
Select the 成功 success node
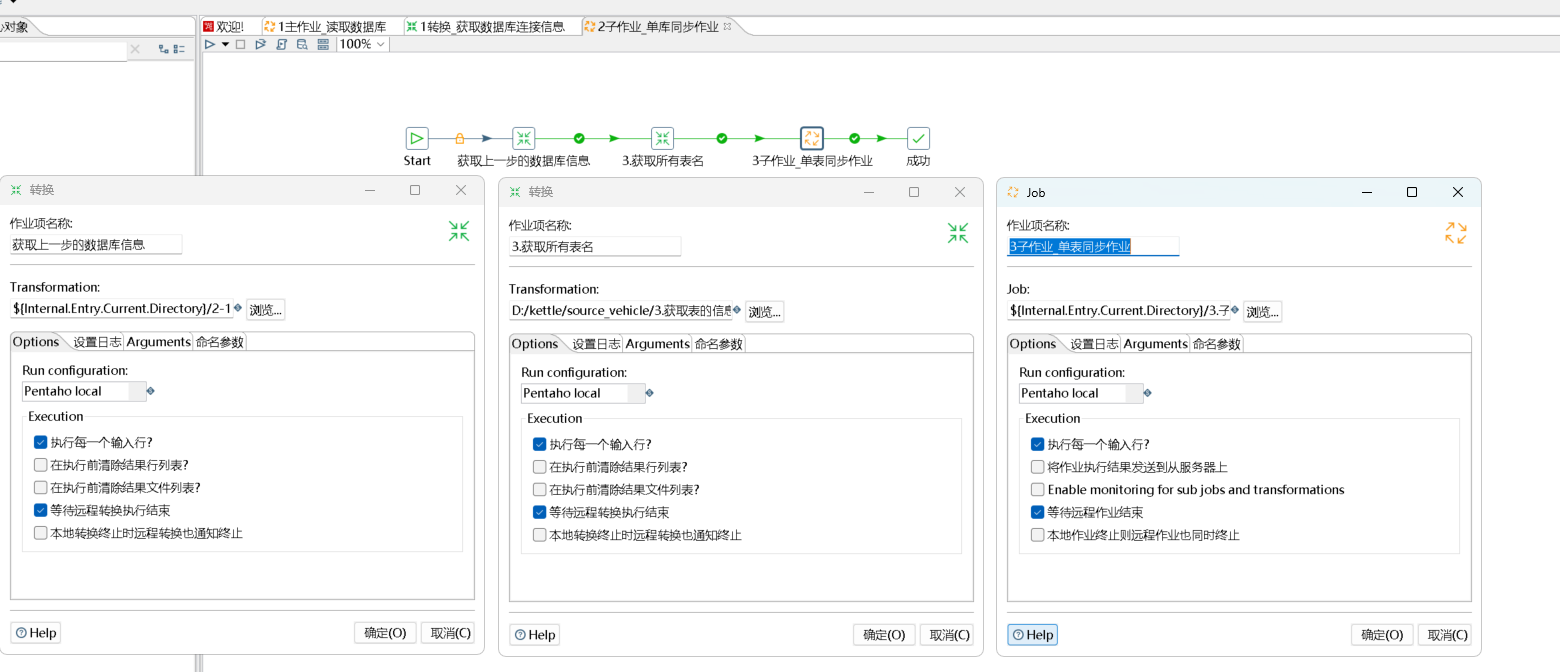tap(918, 139)
